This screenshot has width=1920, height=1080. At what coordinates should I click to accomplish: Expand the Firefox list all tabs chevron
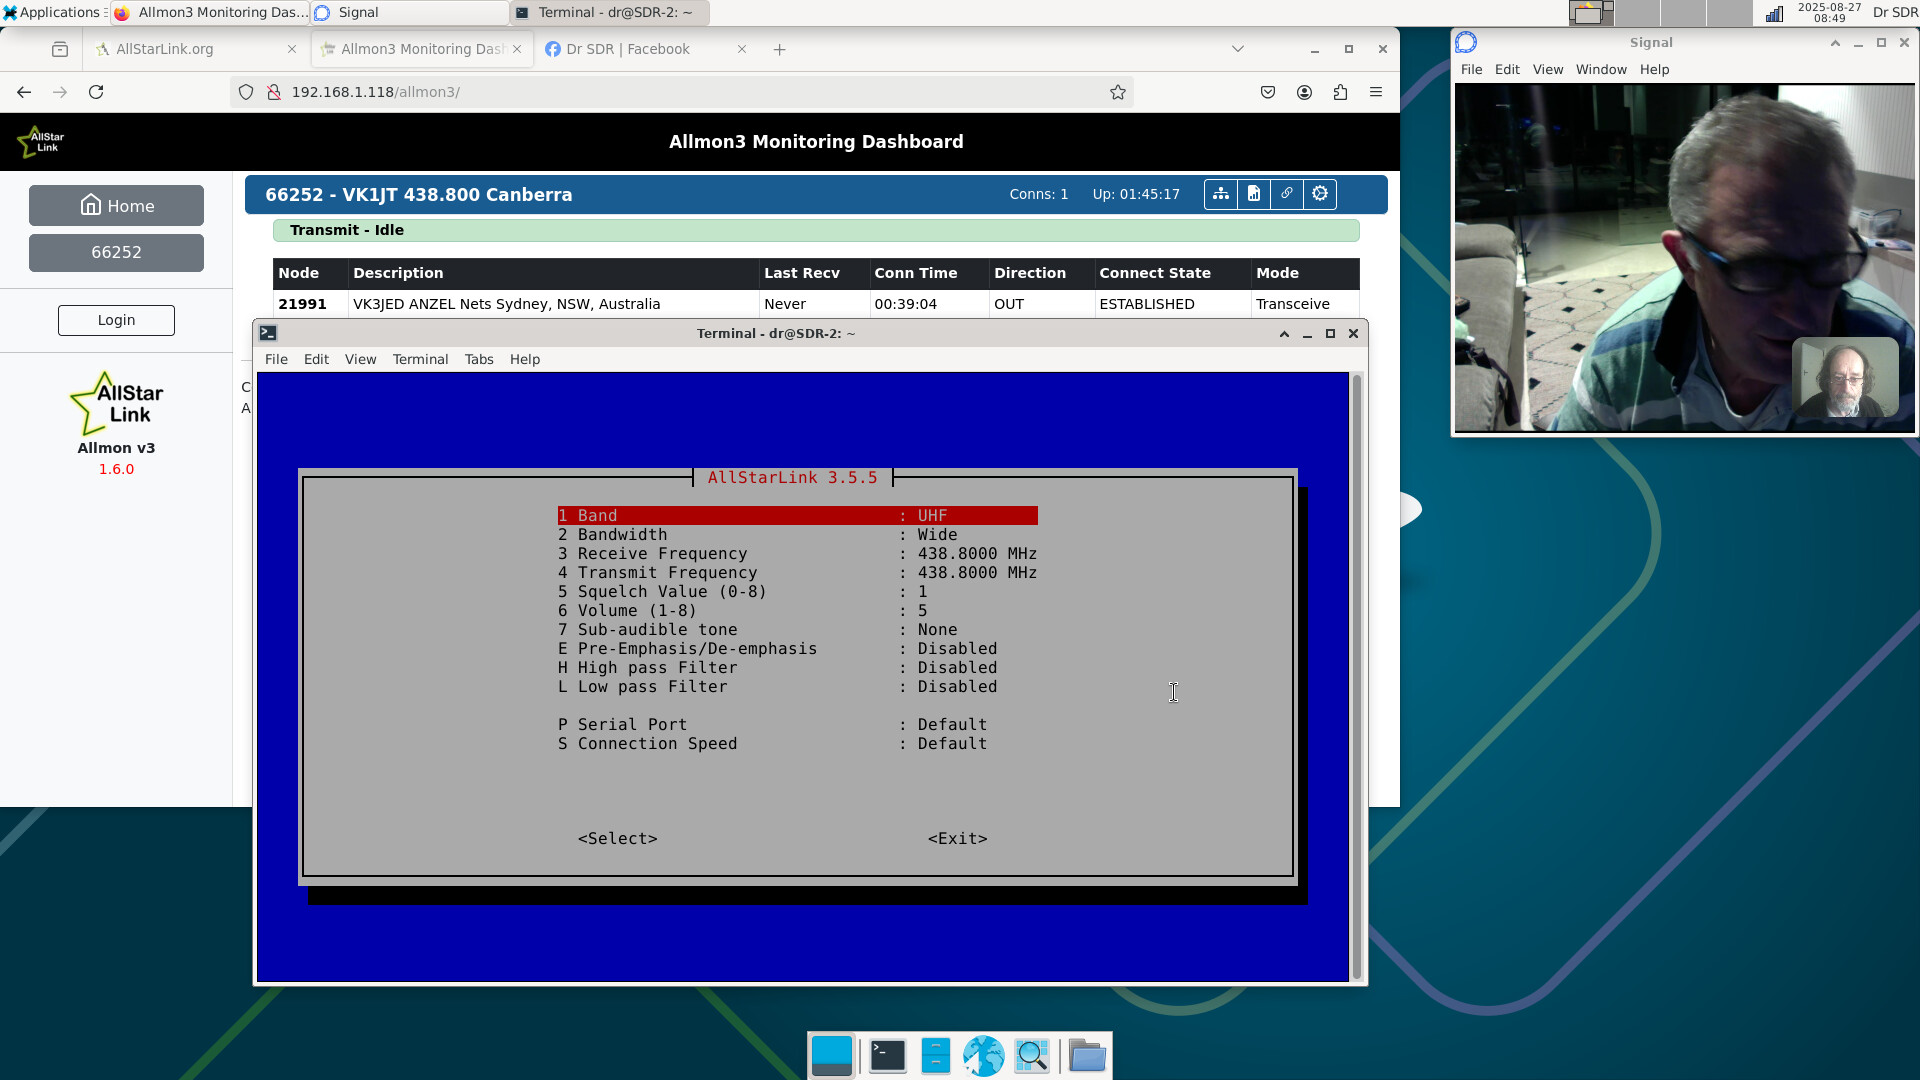[x=1237, y=49]
